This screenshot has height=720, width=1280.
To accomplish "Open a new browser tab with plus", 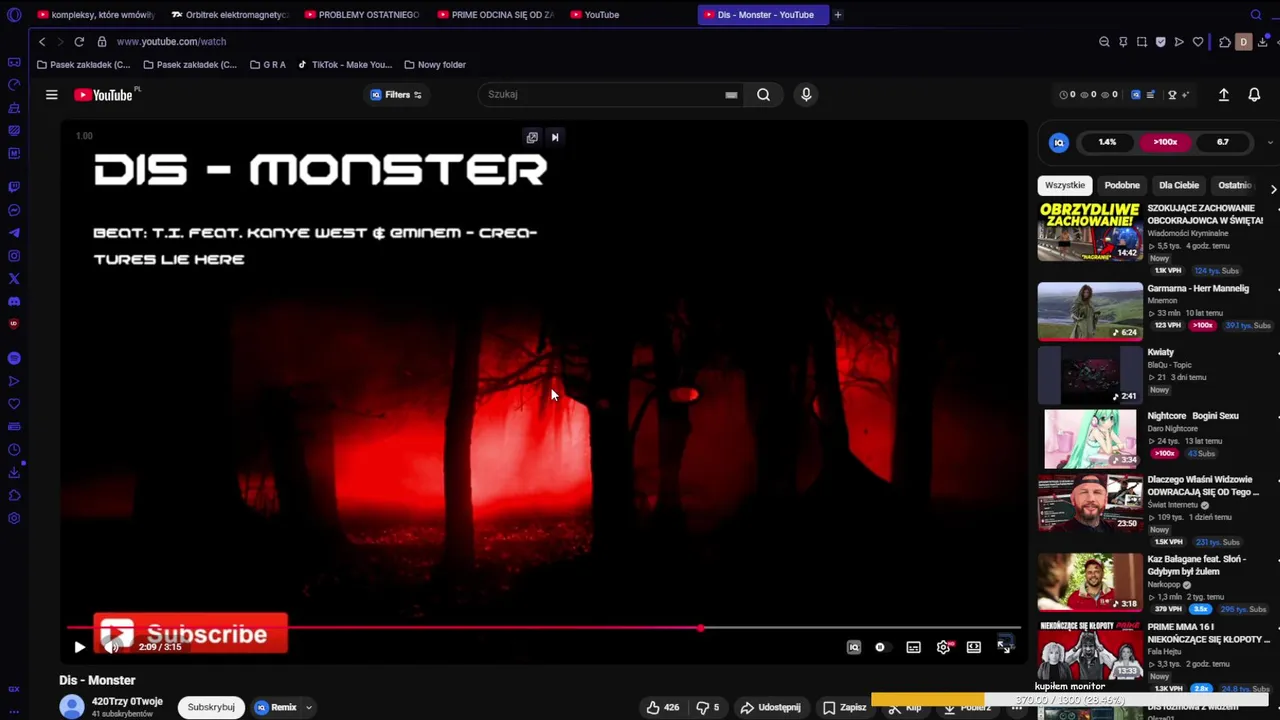I will pyautogui.click(x=838, y=15).
